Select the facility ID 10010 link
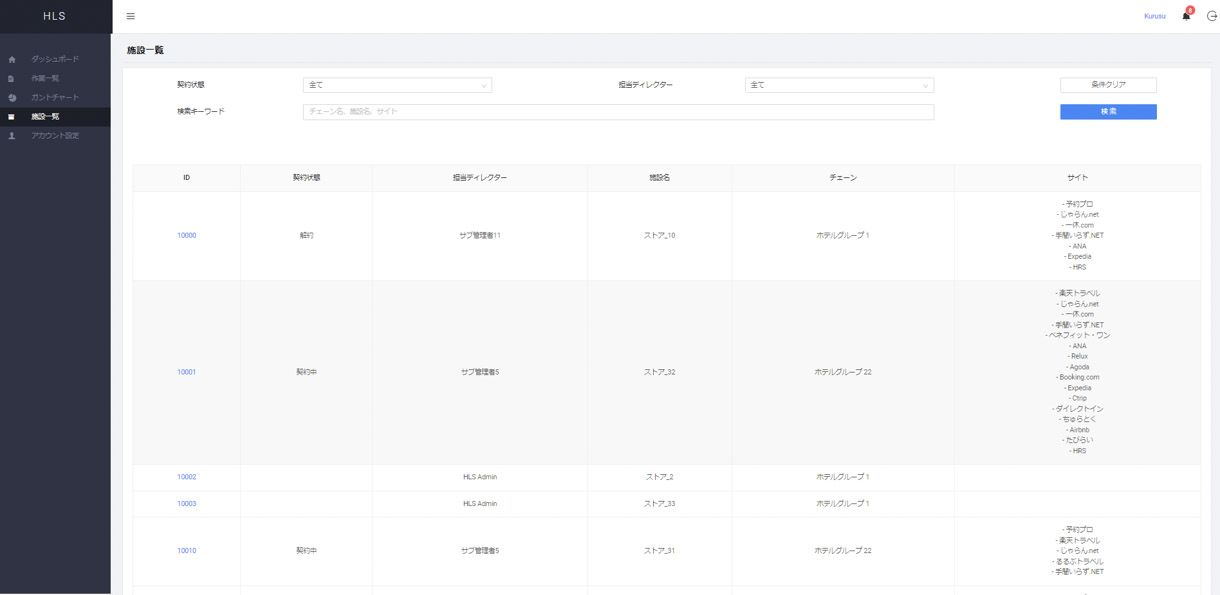 (x=186, y=551)
